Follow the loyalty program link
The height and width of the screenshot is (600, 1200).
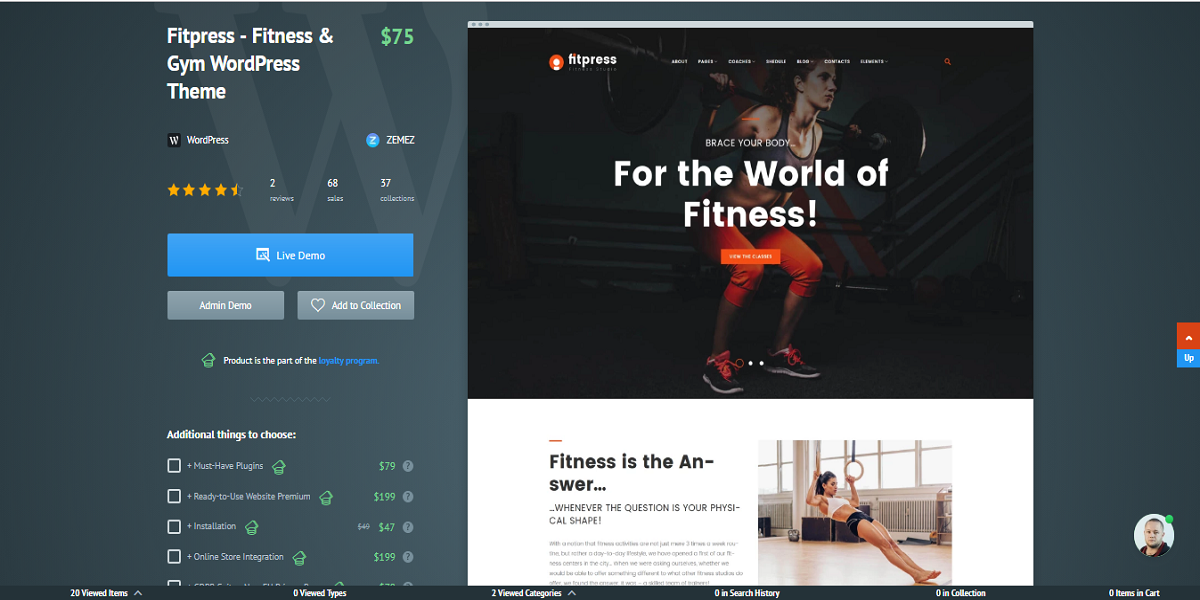click(x=349, y=361)
